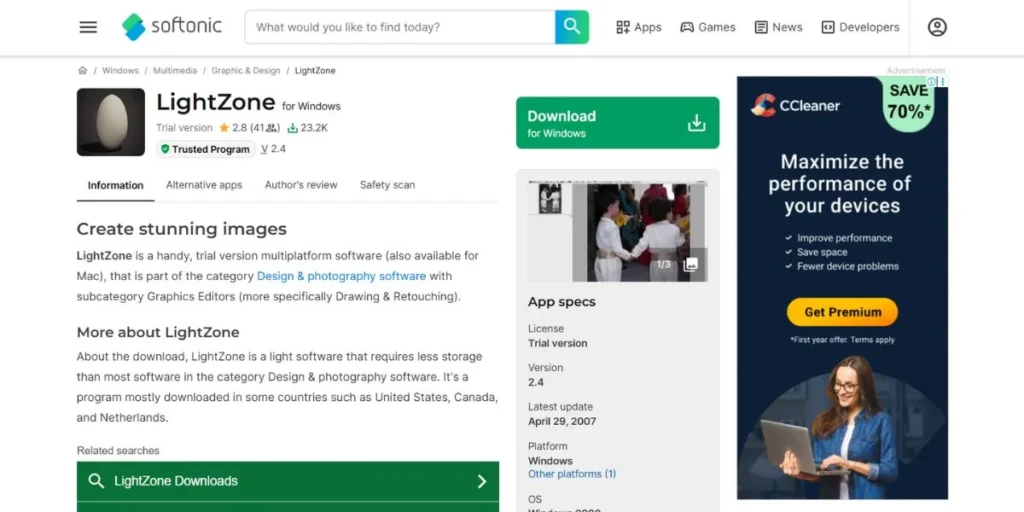Open the screenshot gallery icon
Screen dimensions: 1024x512
690,265
